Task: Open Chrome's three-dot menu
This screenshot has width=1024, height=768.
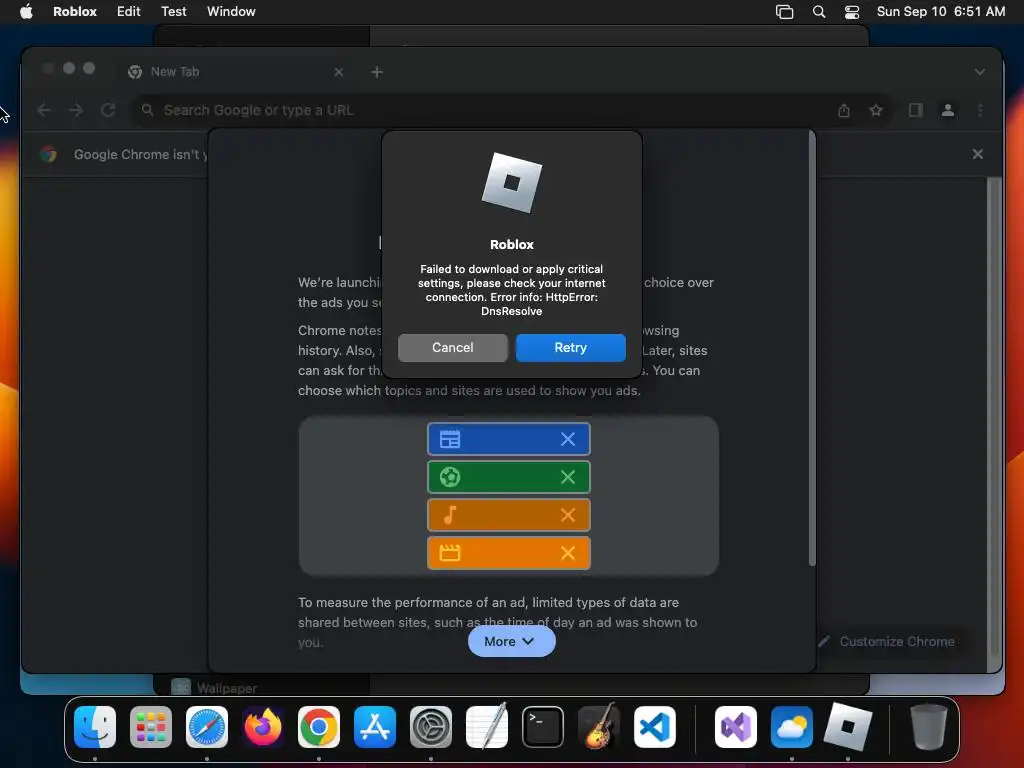Action: (x=980, y=110)
